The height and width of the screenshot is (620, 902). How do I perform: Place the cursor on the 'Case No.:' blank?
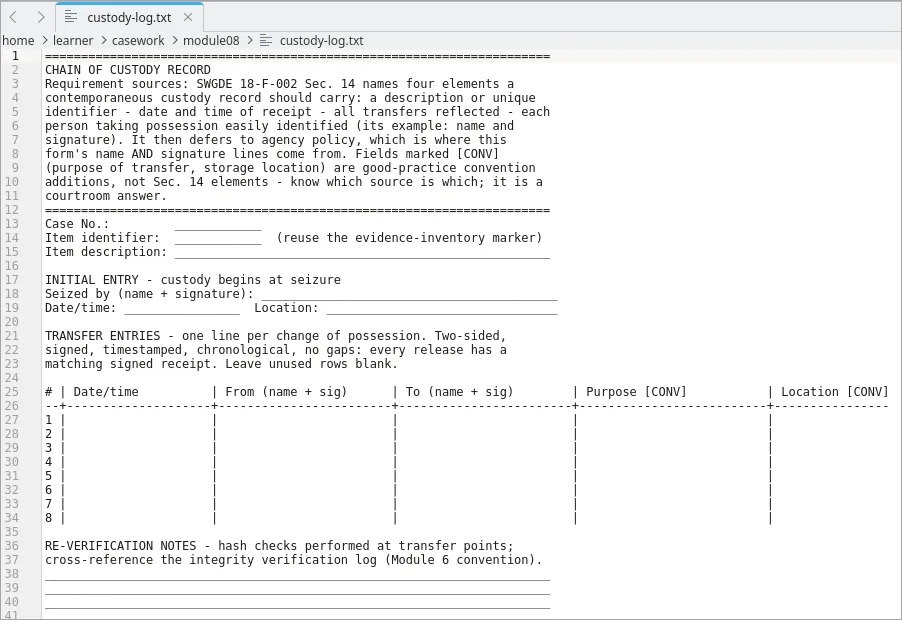(218, 224)
